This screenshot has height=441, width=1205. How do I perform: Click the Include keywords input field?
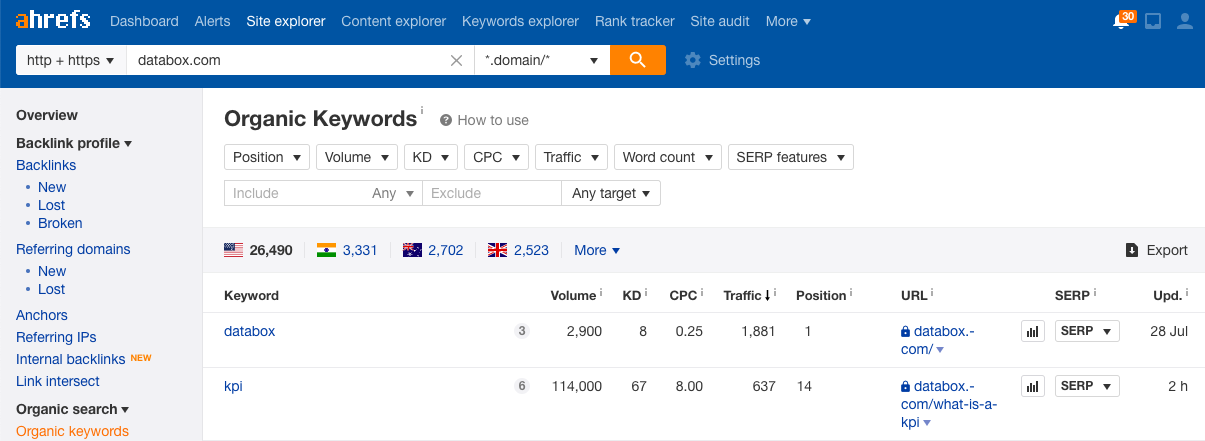click(x=295, y=193)
